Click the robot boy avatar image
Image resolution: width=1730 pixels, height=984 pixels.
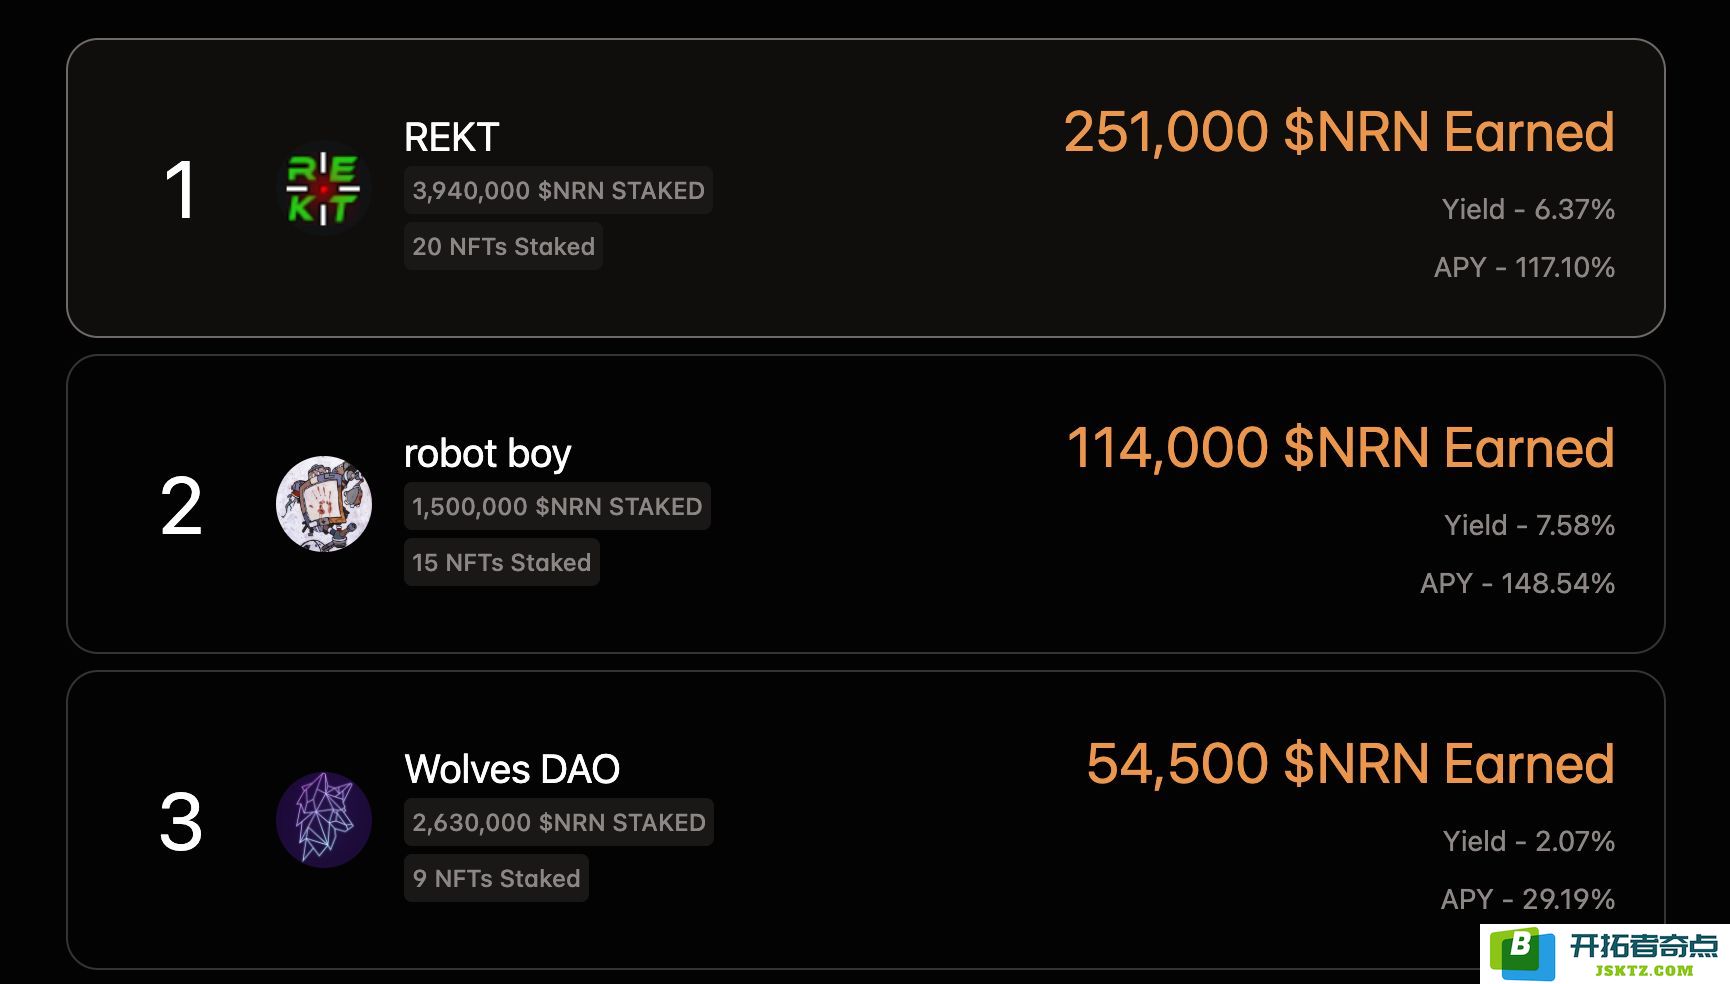[323, 504]
